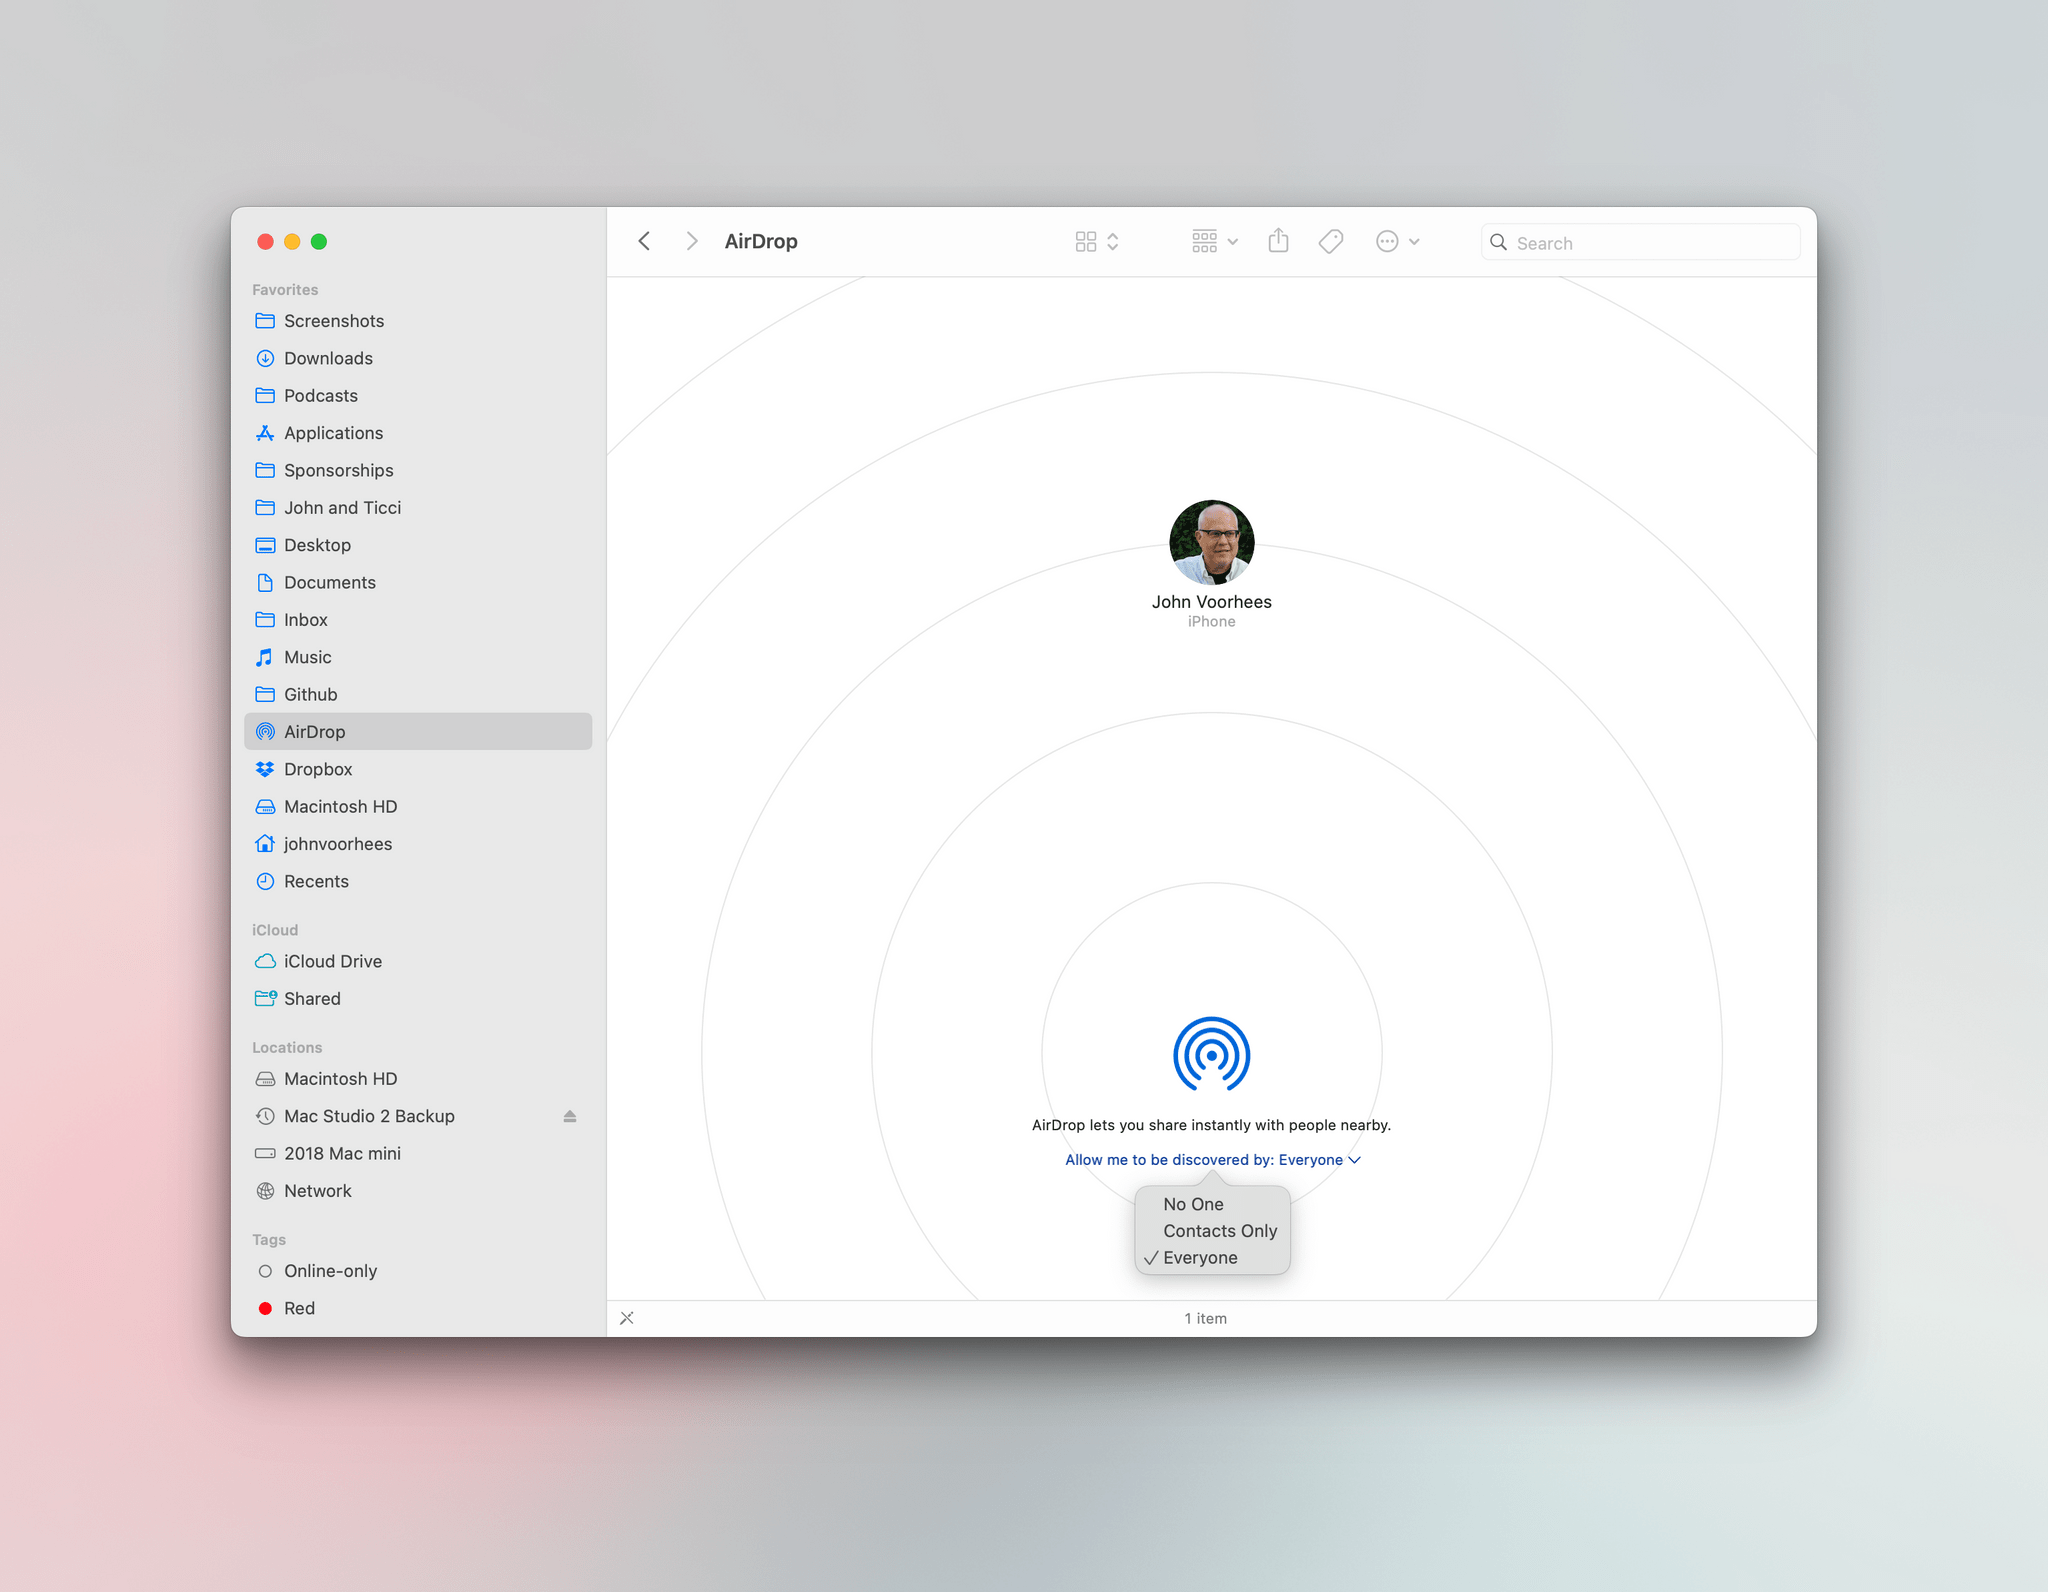Open Dropbox from the sidebar

point(418,769)
